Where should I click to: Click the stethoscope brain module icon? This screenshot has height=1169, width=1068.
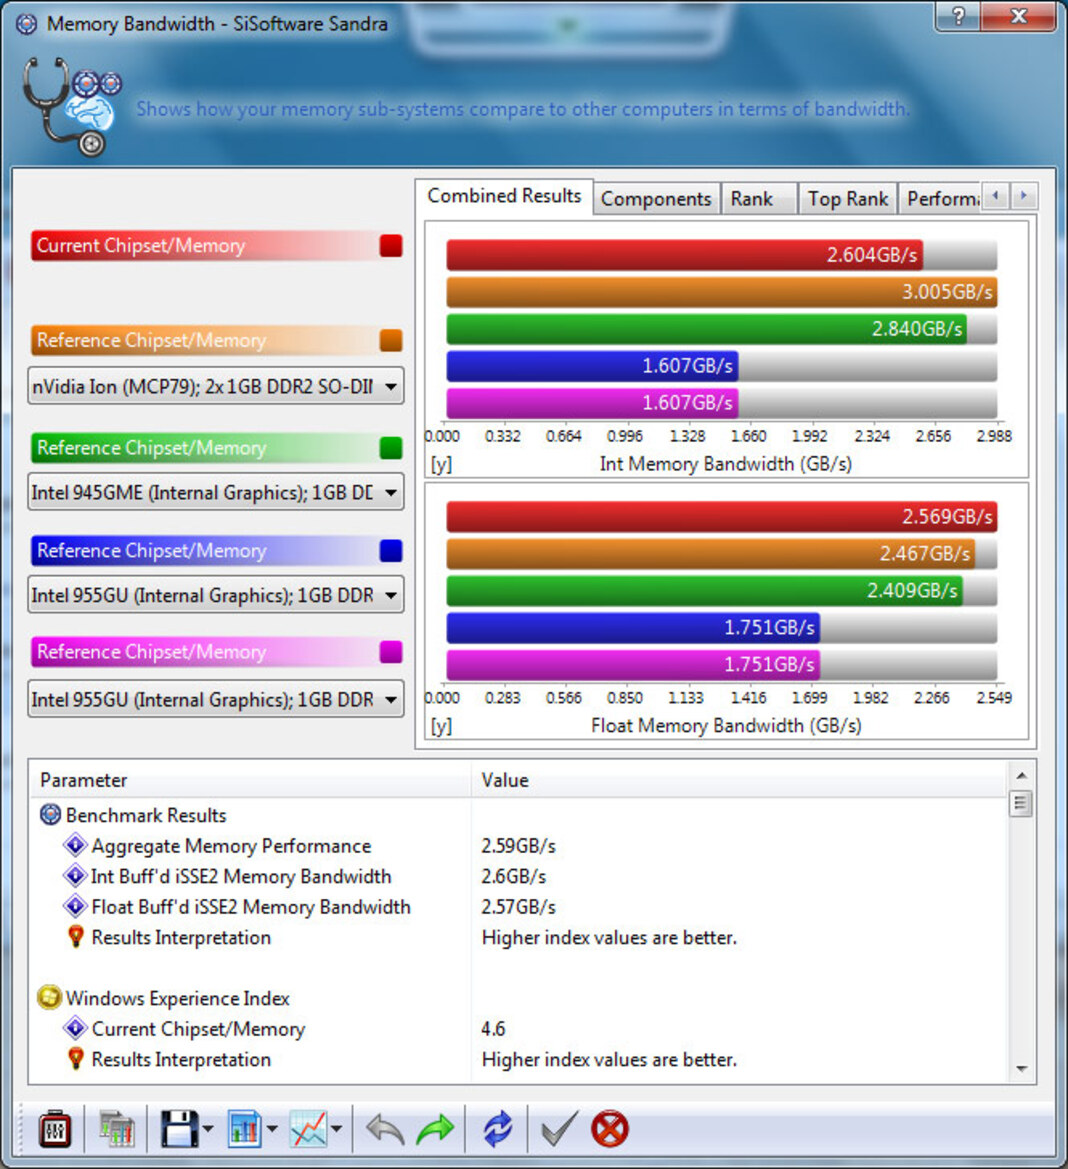(71, 107)
